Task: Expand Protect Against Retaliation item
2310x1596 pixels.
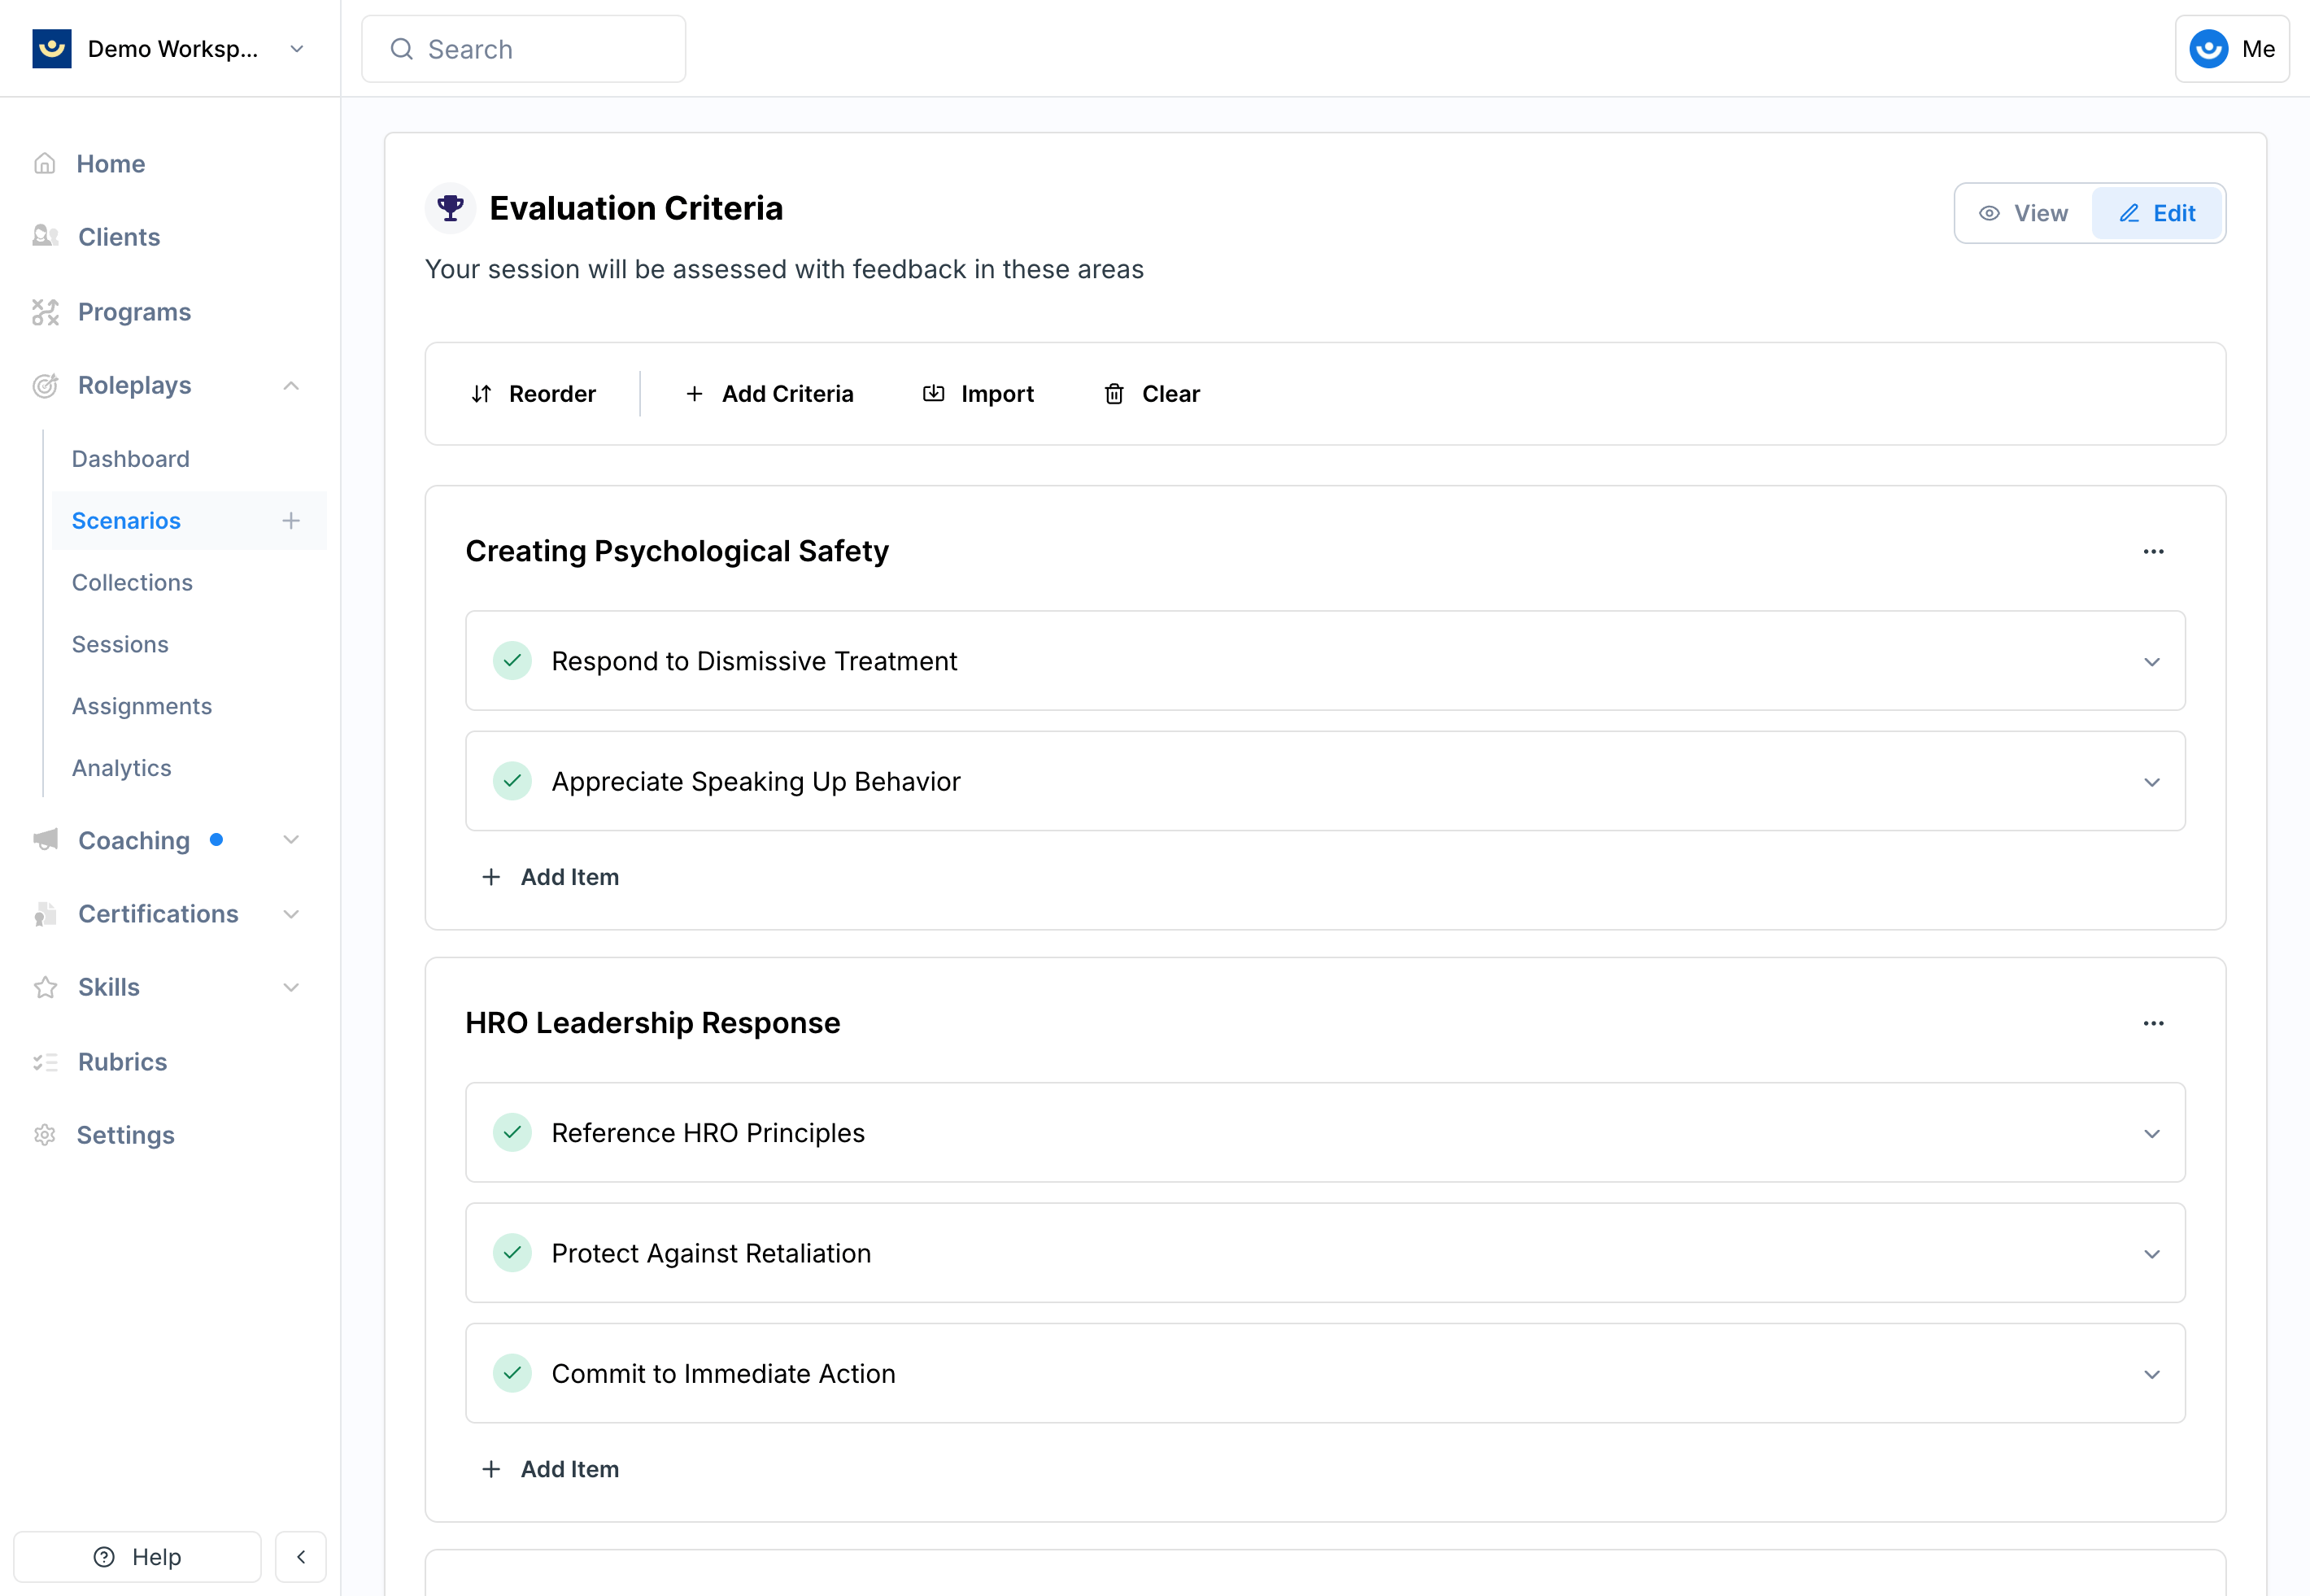Action: 2152,1254
